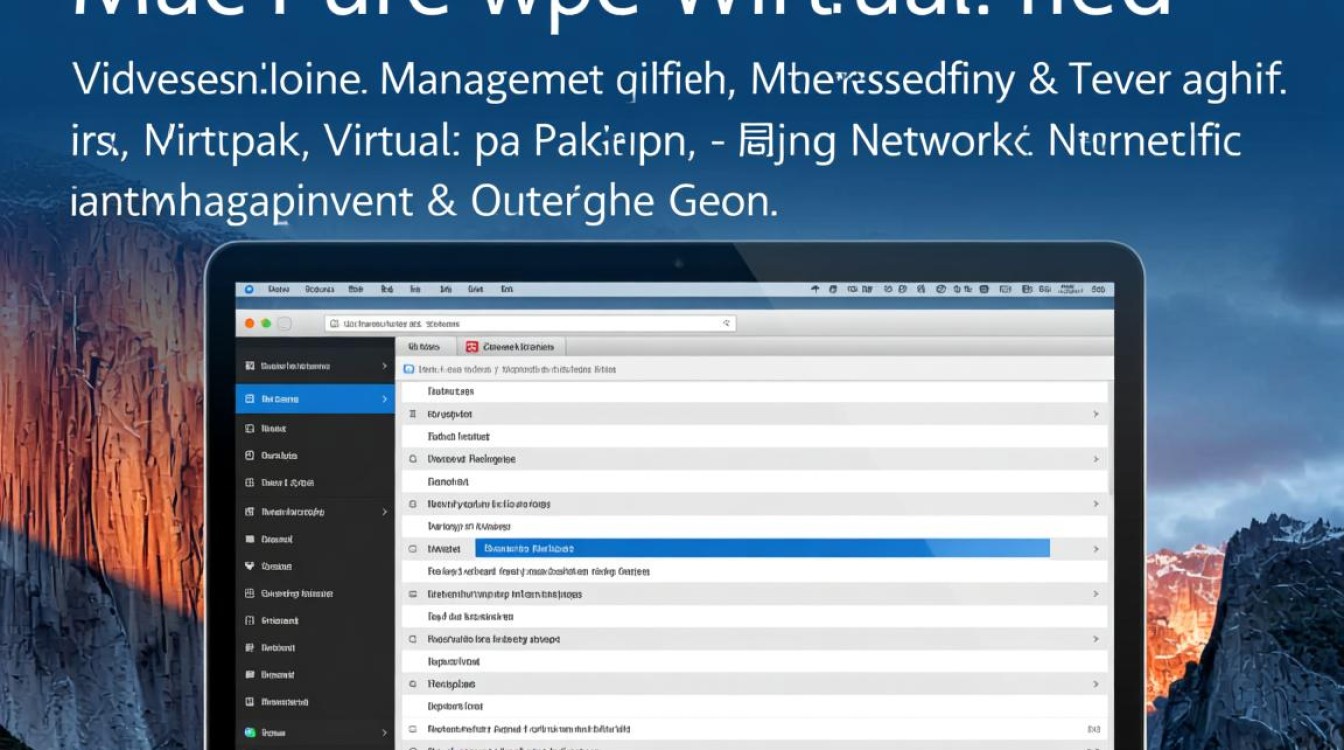
Task: Click the blue highlighted bar in the list
Action: click(761, 548)
